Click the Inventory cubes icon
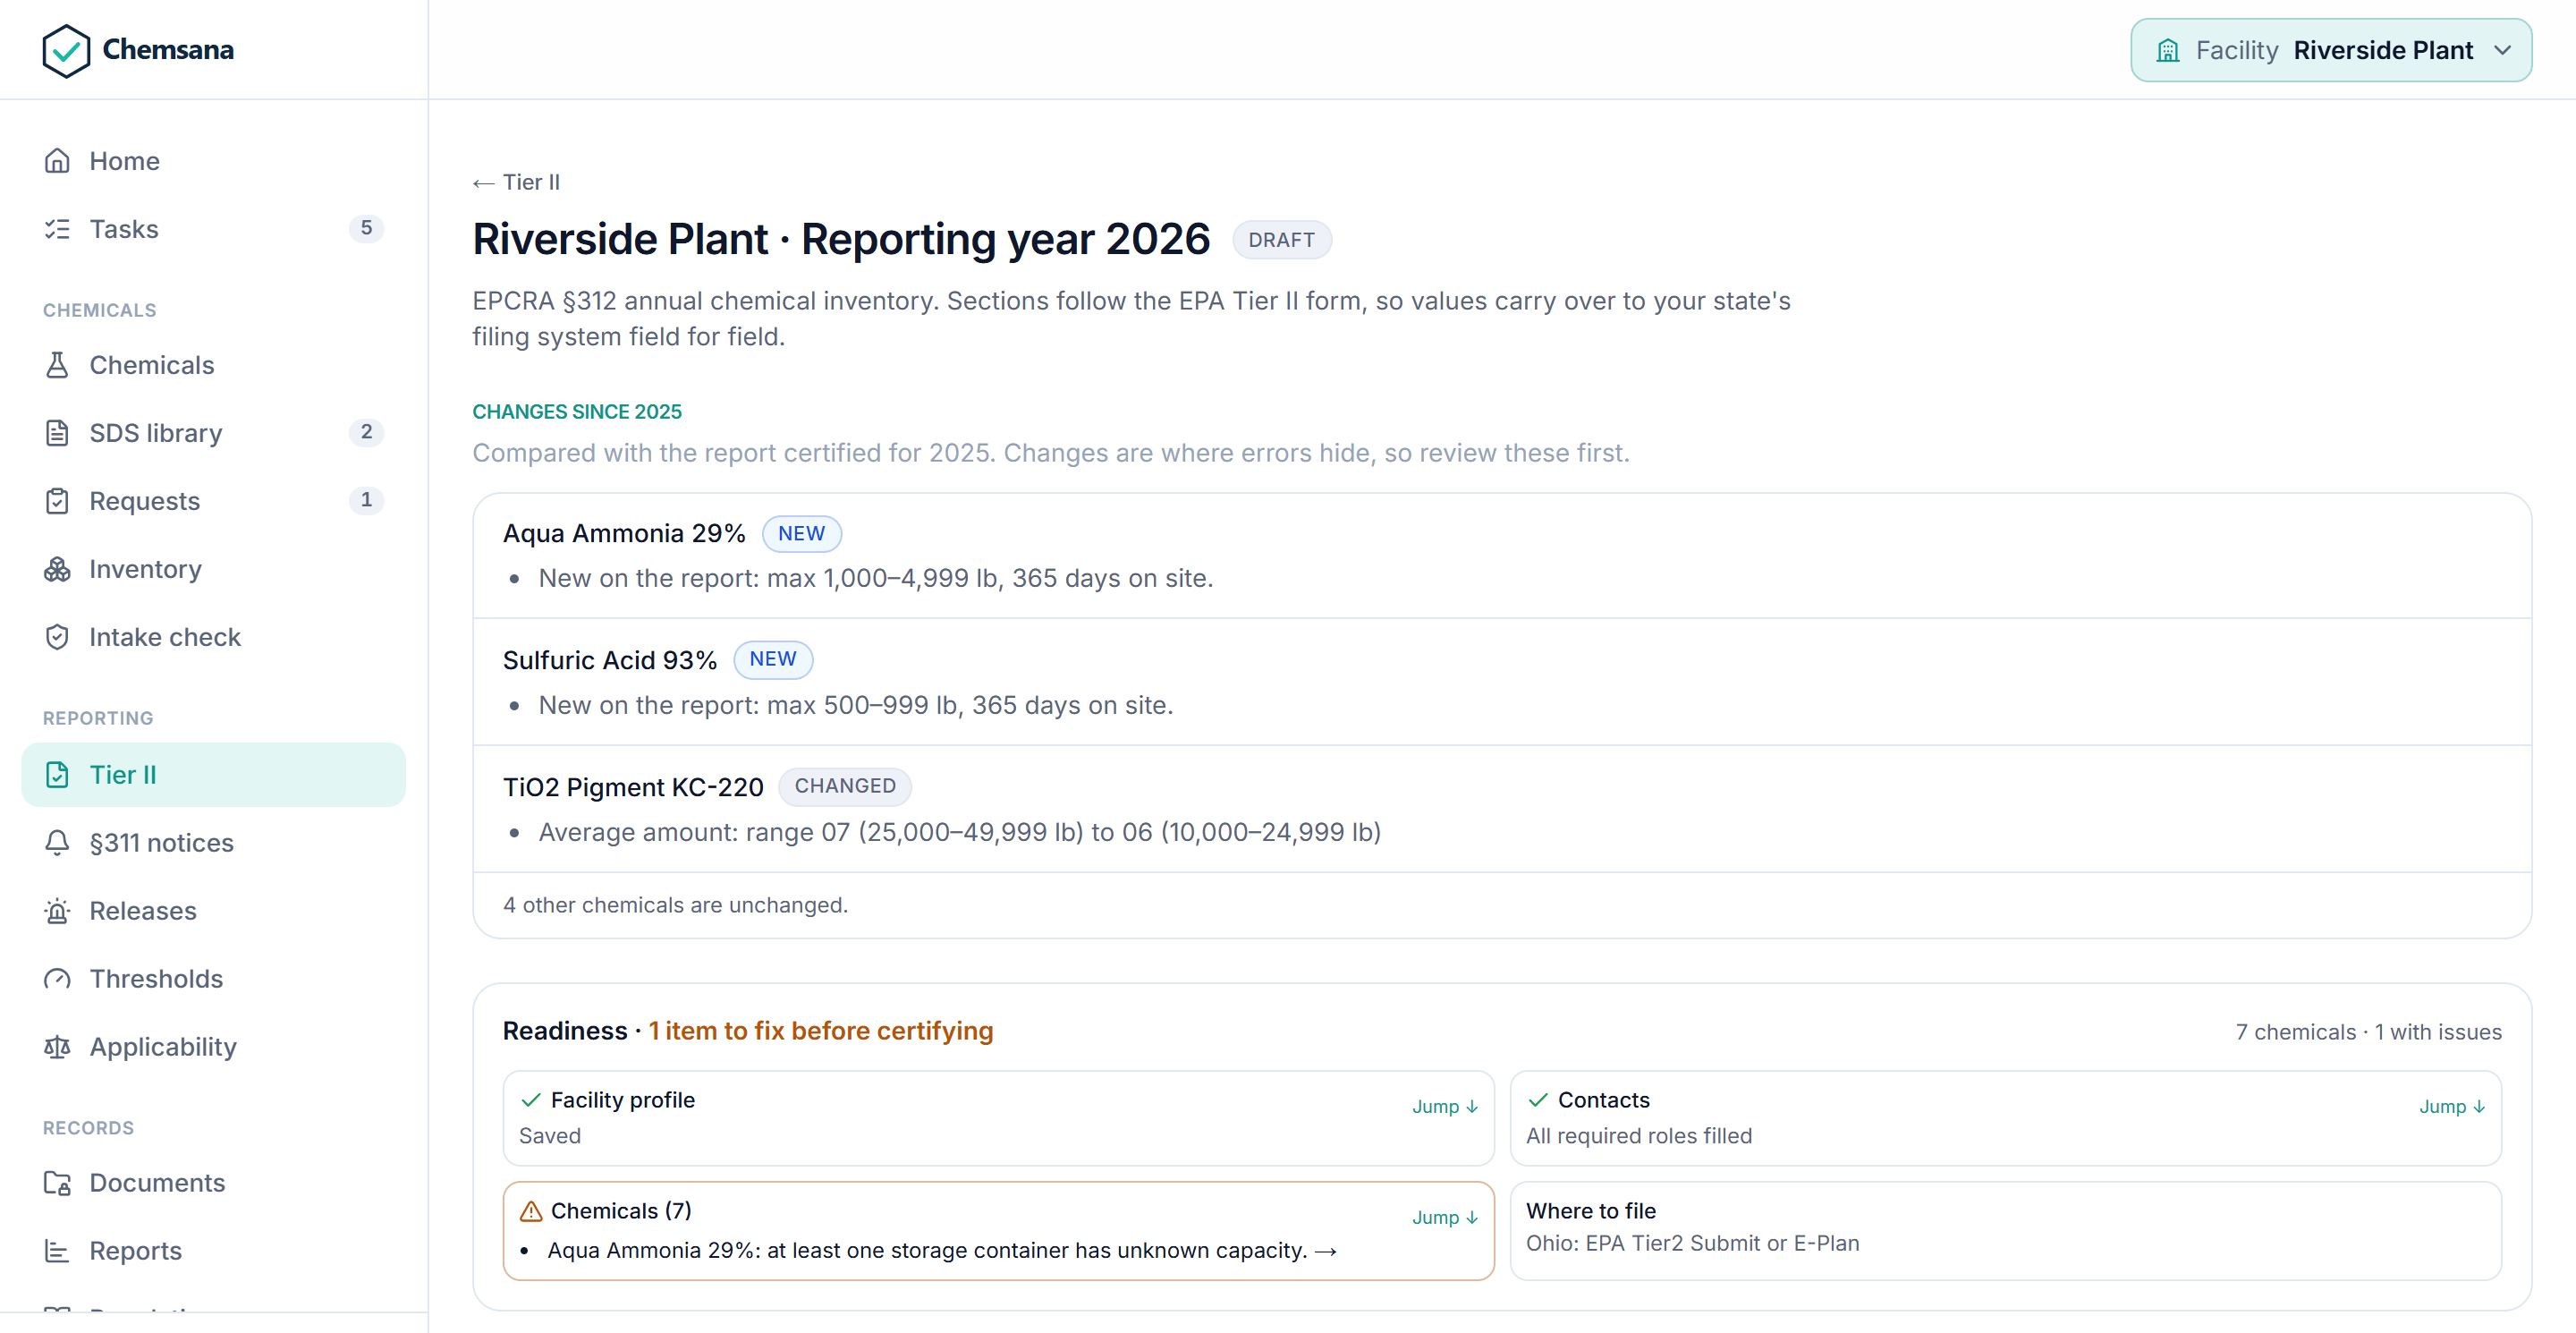Viewport: 2576px width, 1333px height. 57,569
